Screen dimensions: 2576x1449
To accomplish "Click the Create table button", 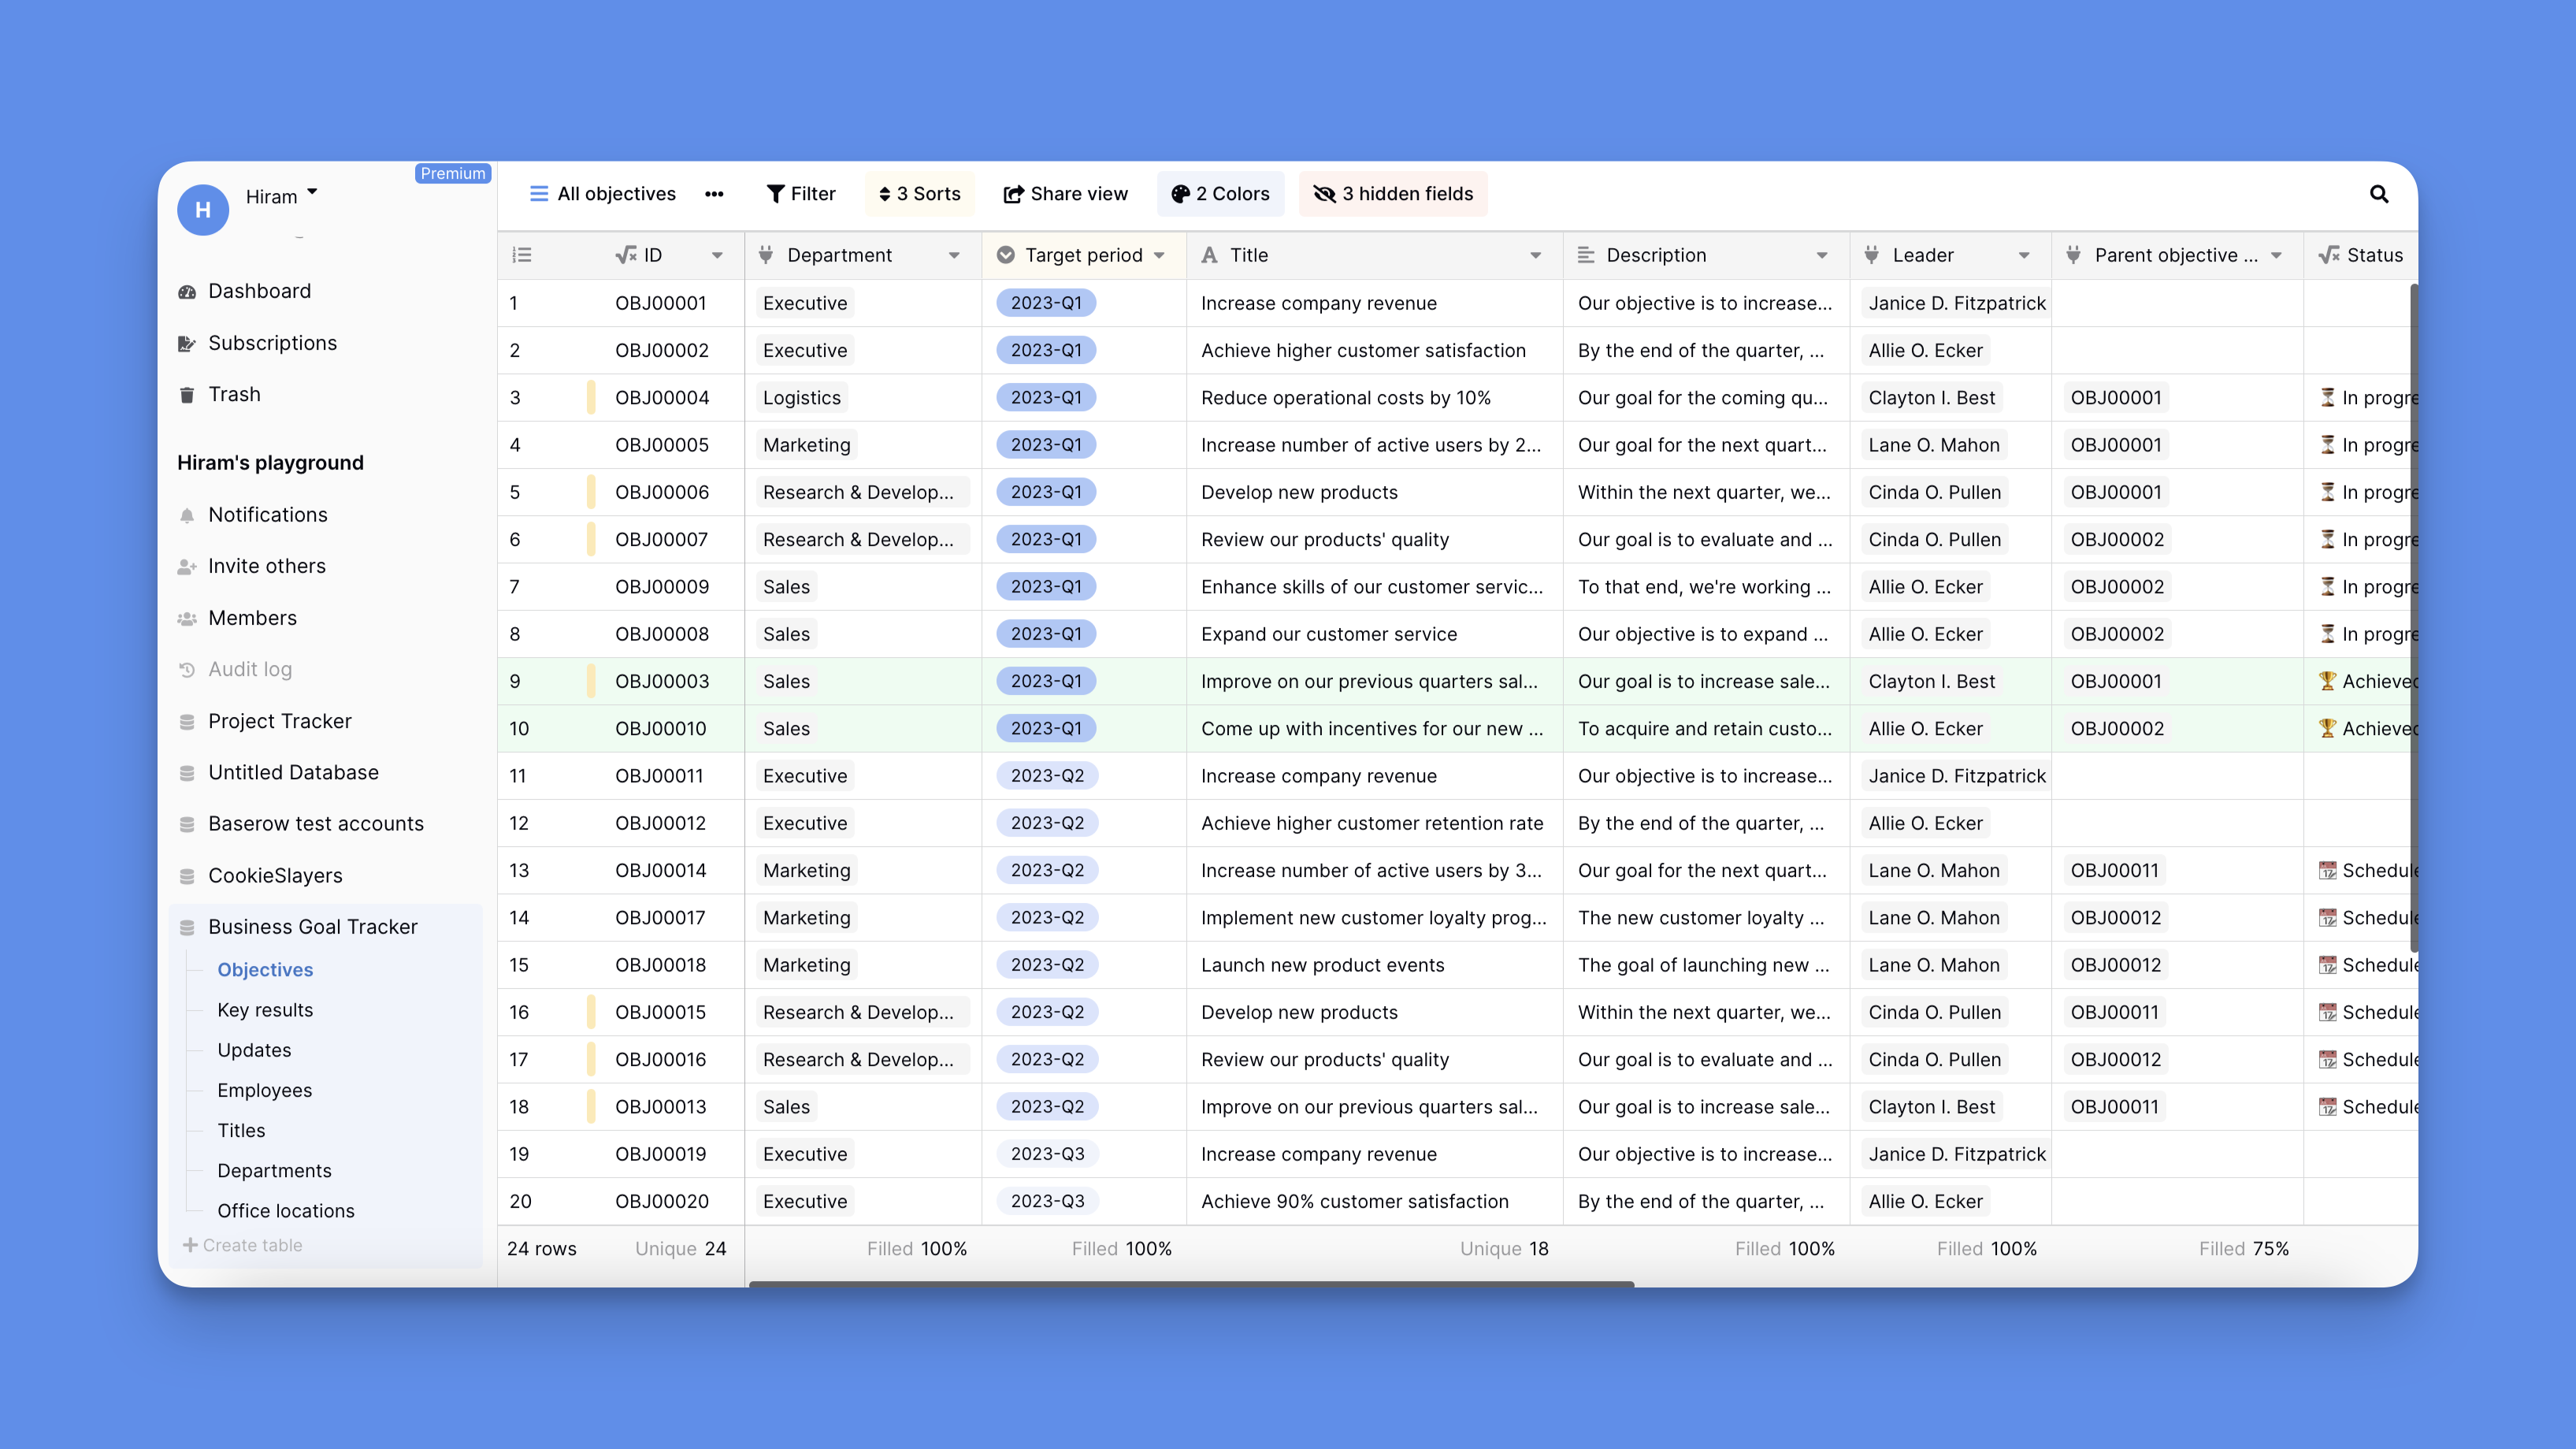I will click(x=242, y=1245).
